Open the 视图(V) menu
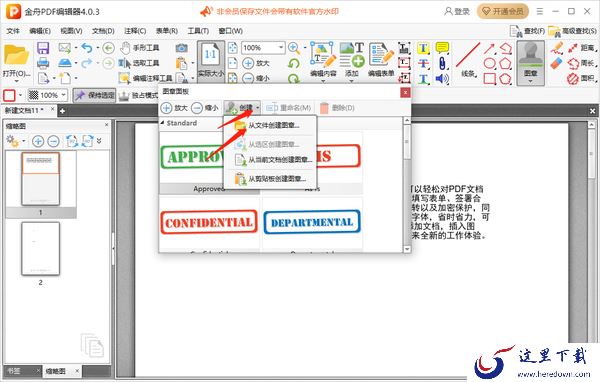Screen dimensions: 600x382 coord(71,31)
